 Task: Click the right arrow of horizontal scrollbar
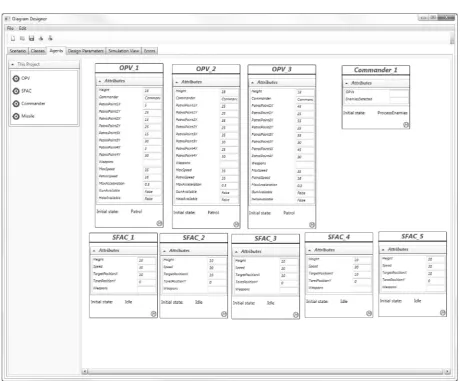(x=447, y=371)
